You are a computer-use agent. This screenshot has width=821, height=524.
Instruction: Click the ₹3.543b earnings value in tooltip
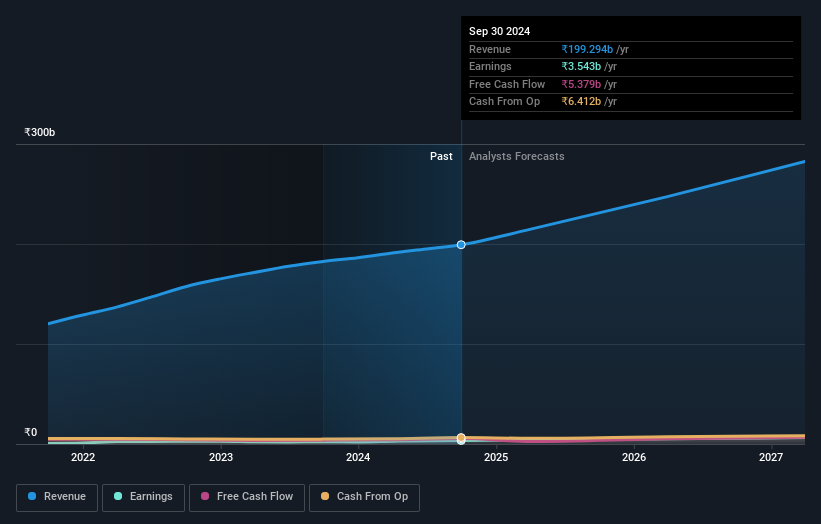581,66
